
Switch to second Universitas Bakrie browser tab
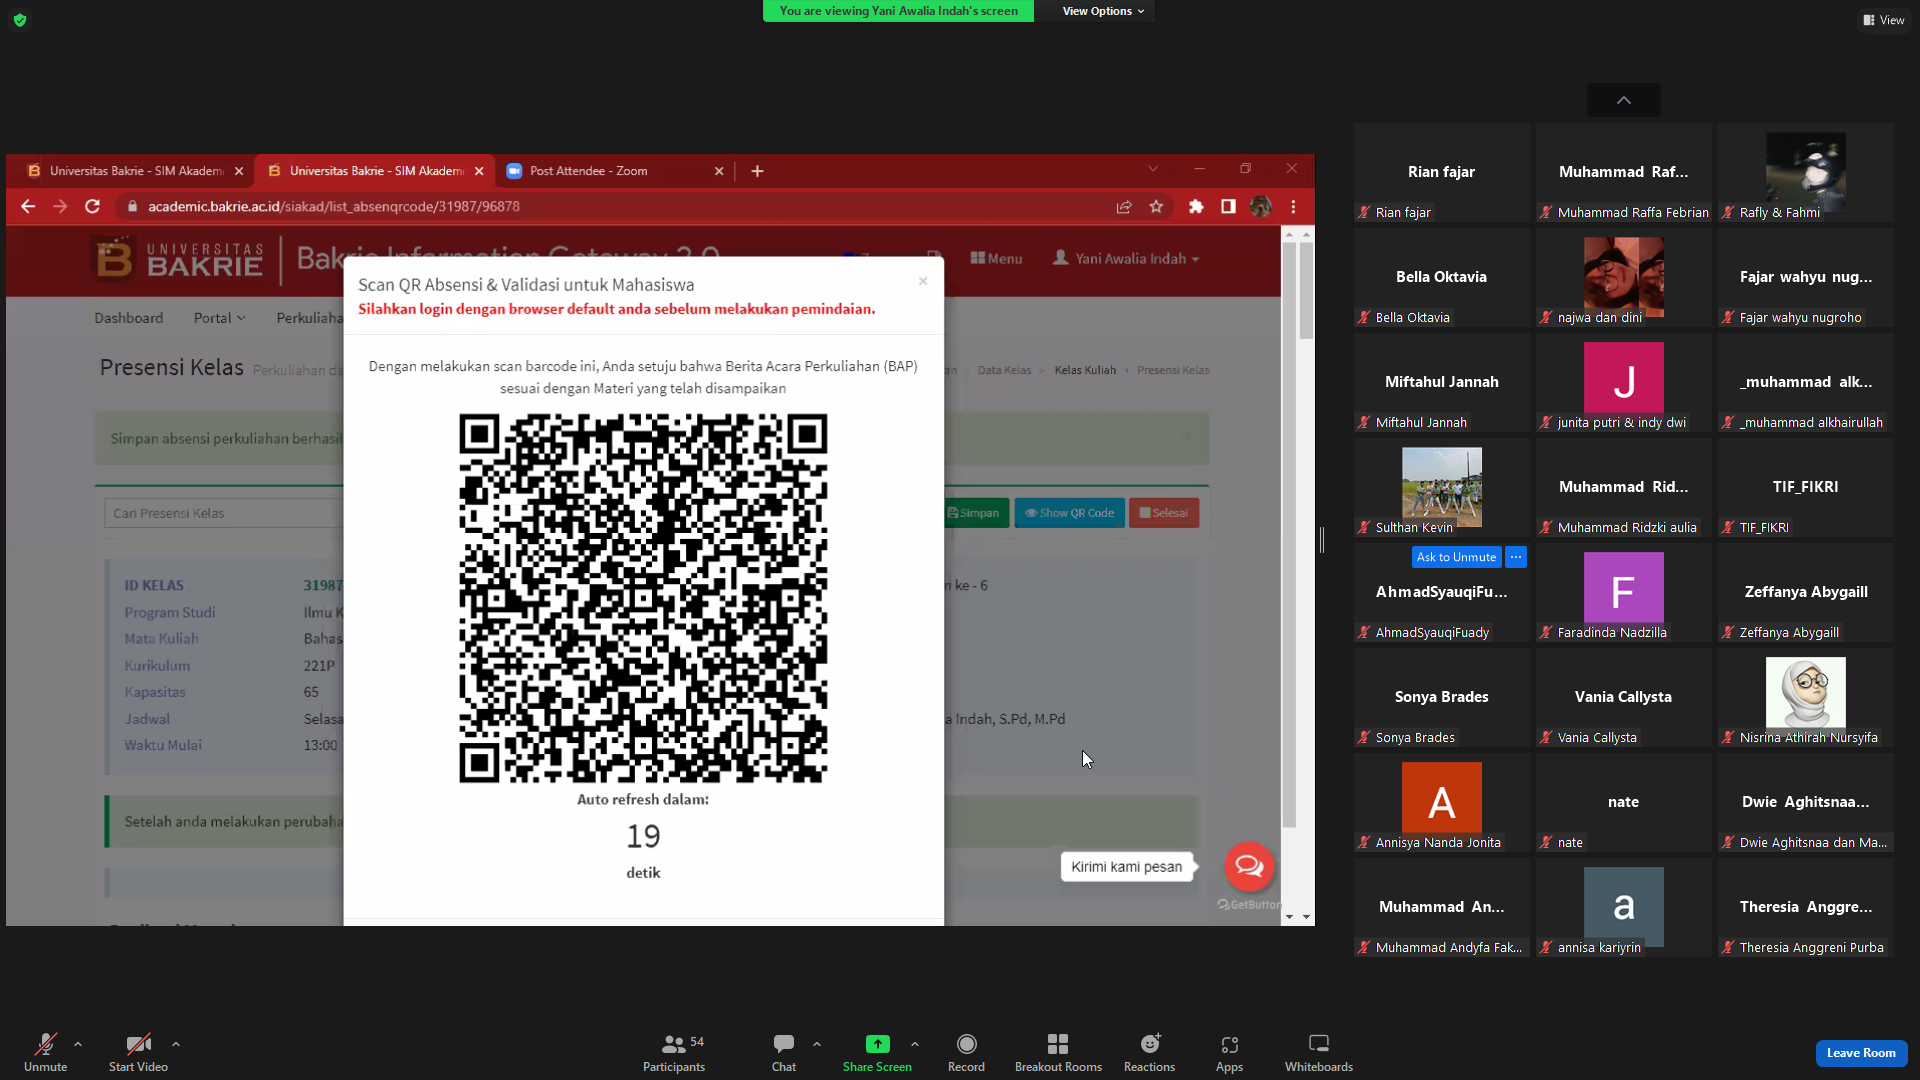[375, 171]
